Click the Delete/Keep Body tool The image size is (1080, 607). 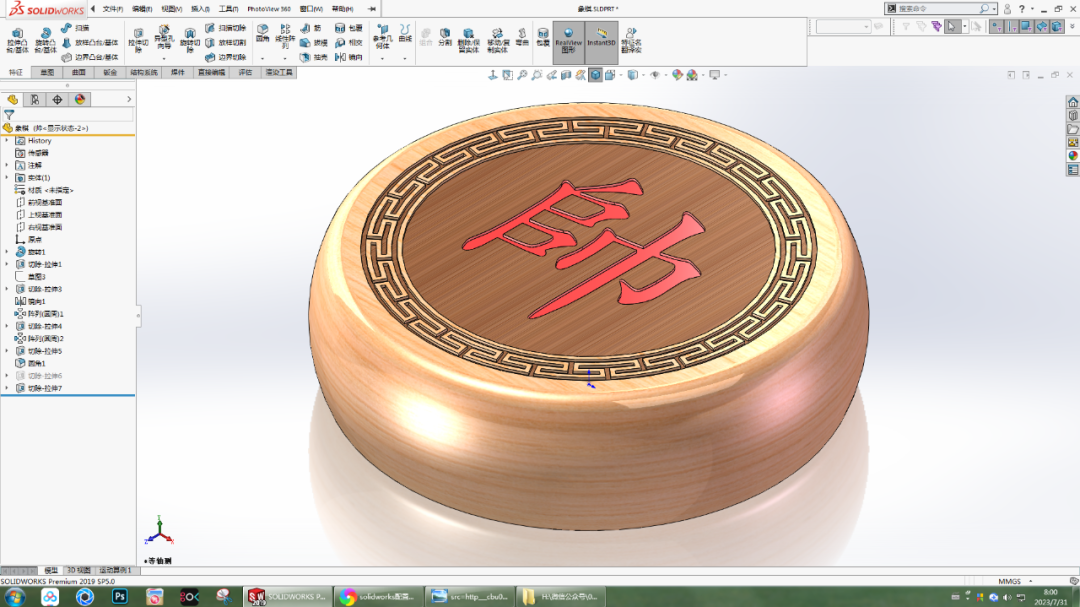[468, 41]
